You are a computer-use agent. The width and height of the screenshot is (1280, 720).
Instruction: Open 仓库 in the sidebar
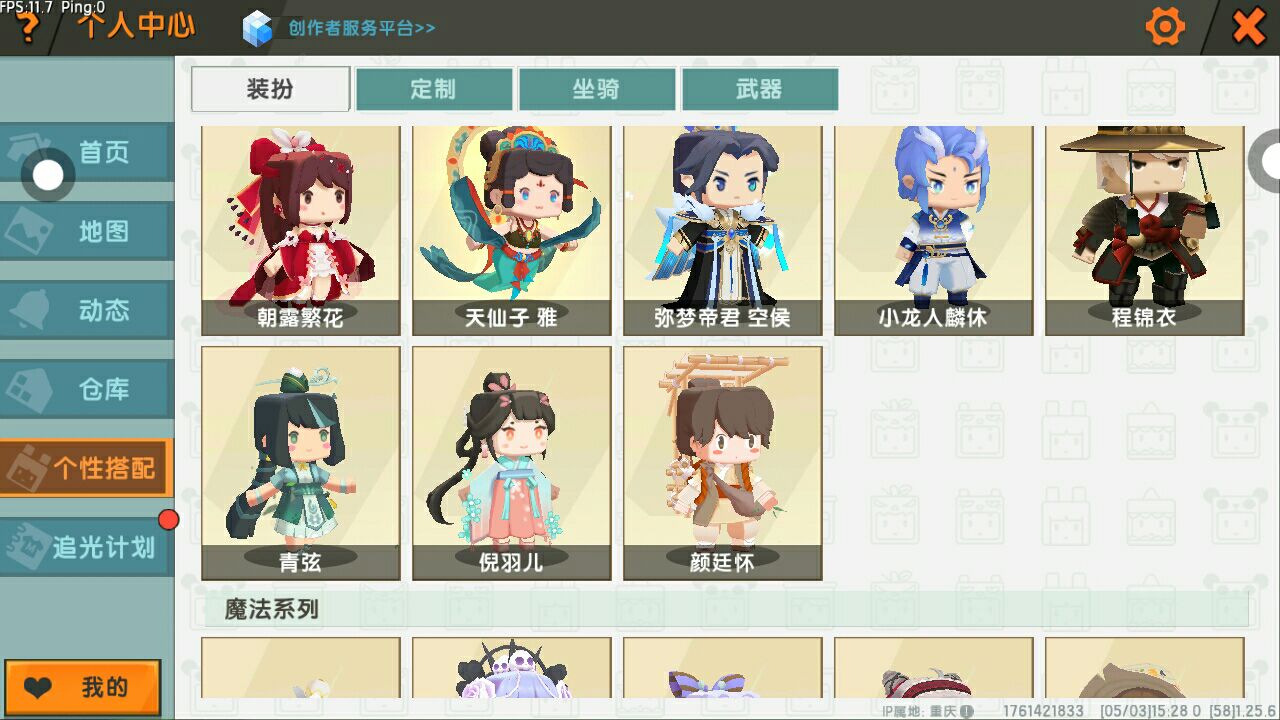86,389
